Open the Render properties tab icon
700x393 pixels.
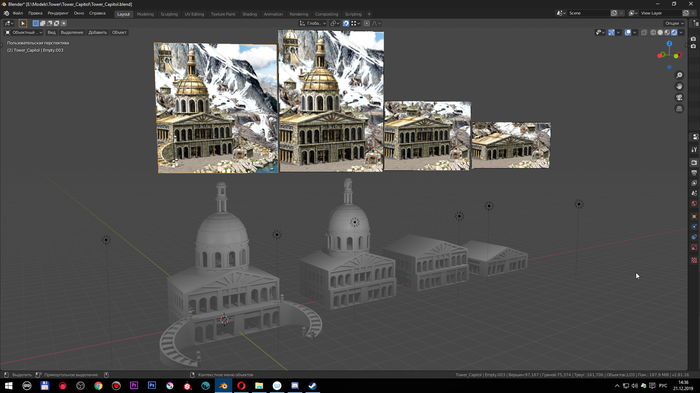click(x=694, y=163)
